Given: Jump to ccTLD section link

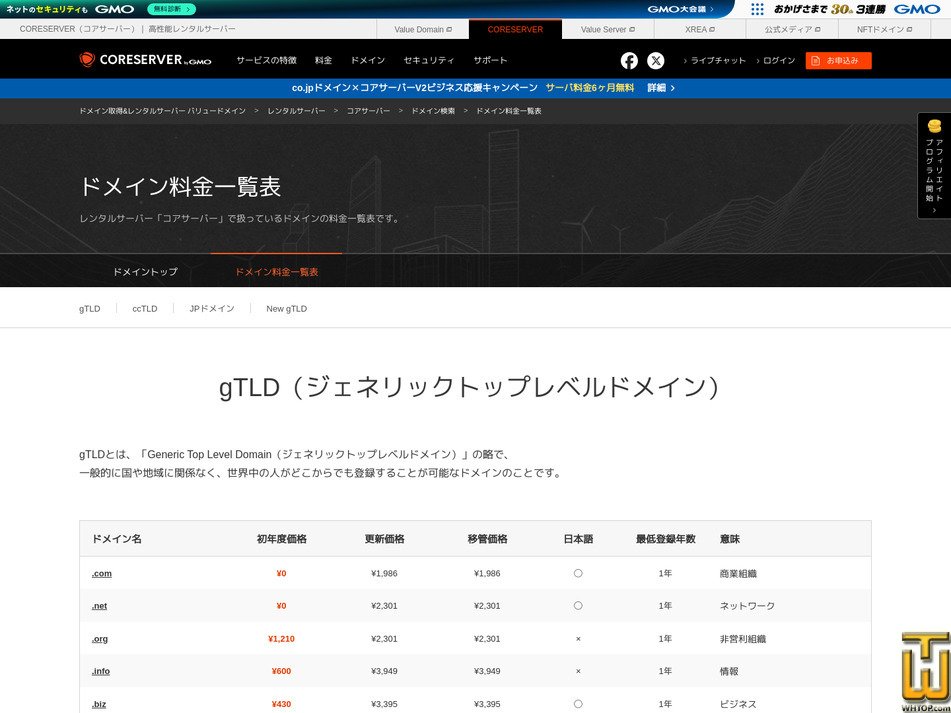Looking at the screenshot, I should coord(145,309).
